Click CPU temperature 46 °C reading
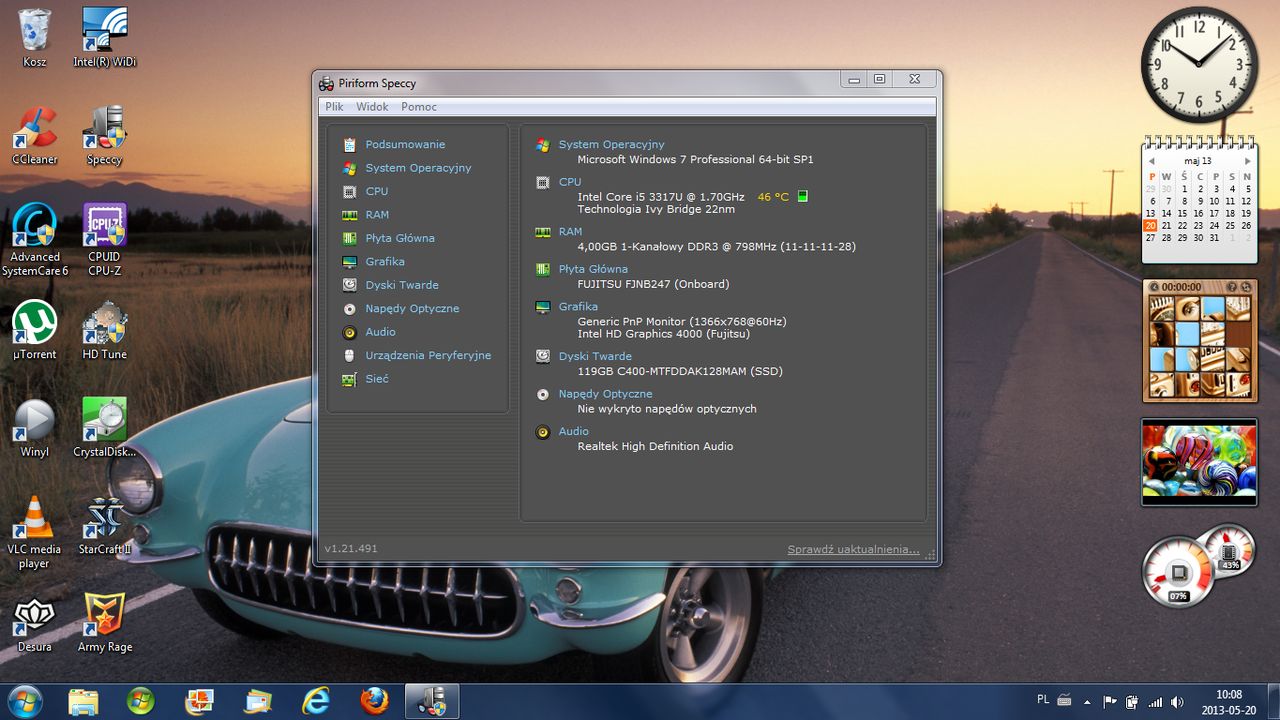 [x=773, y=197]
